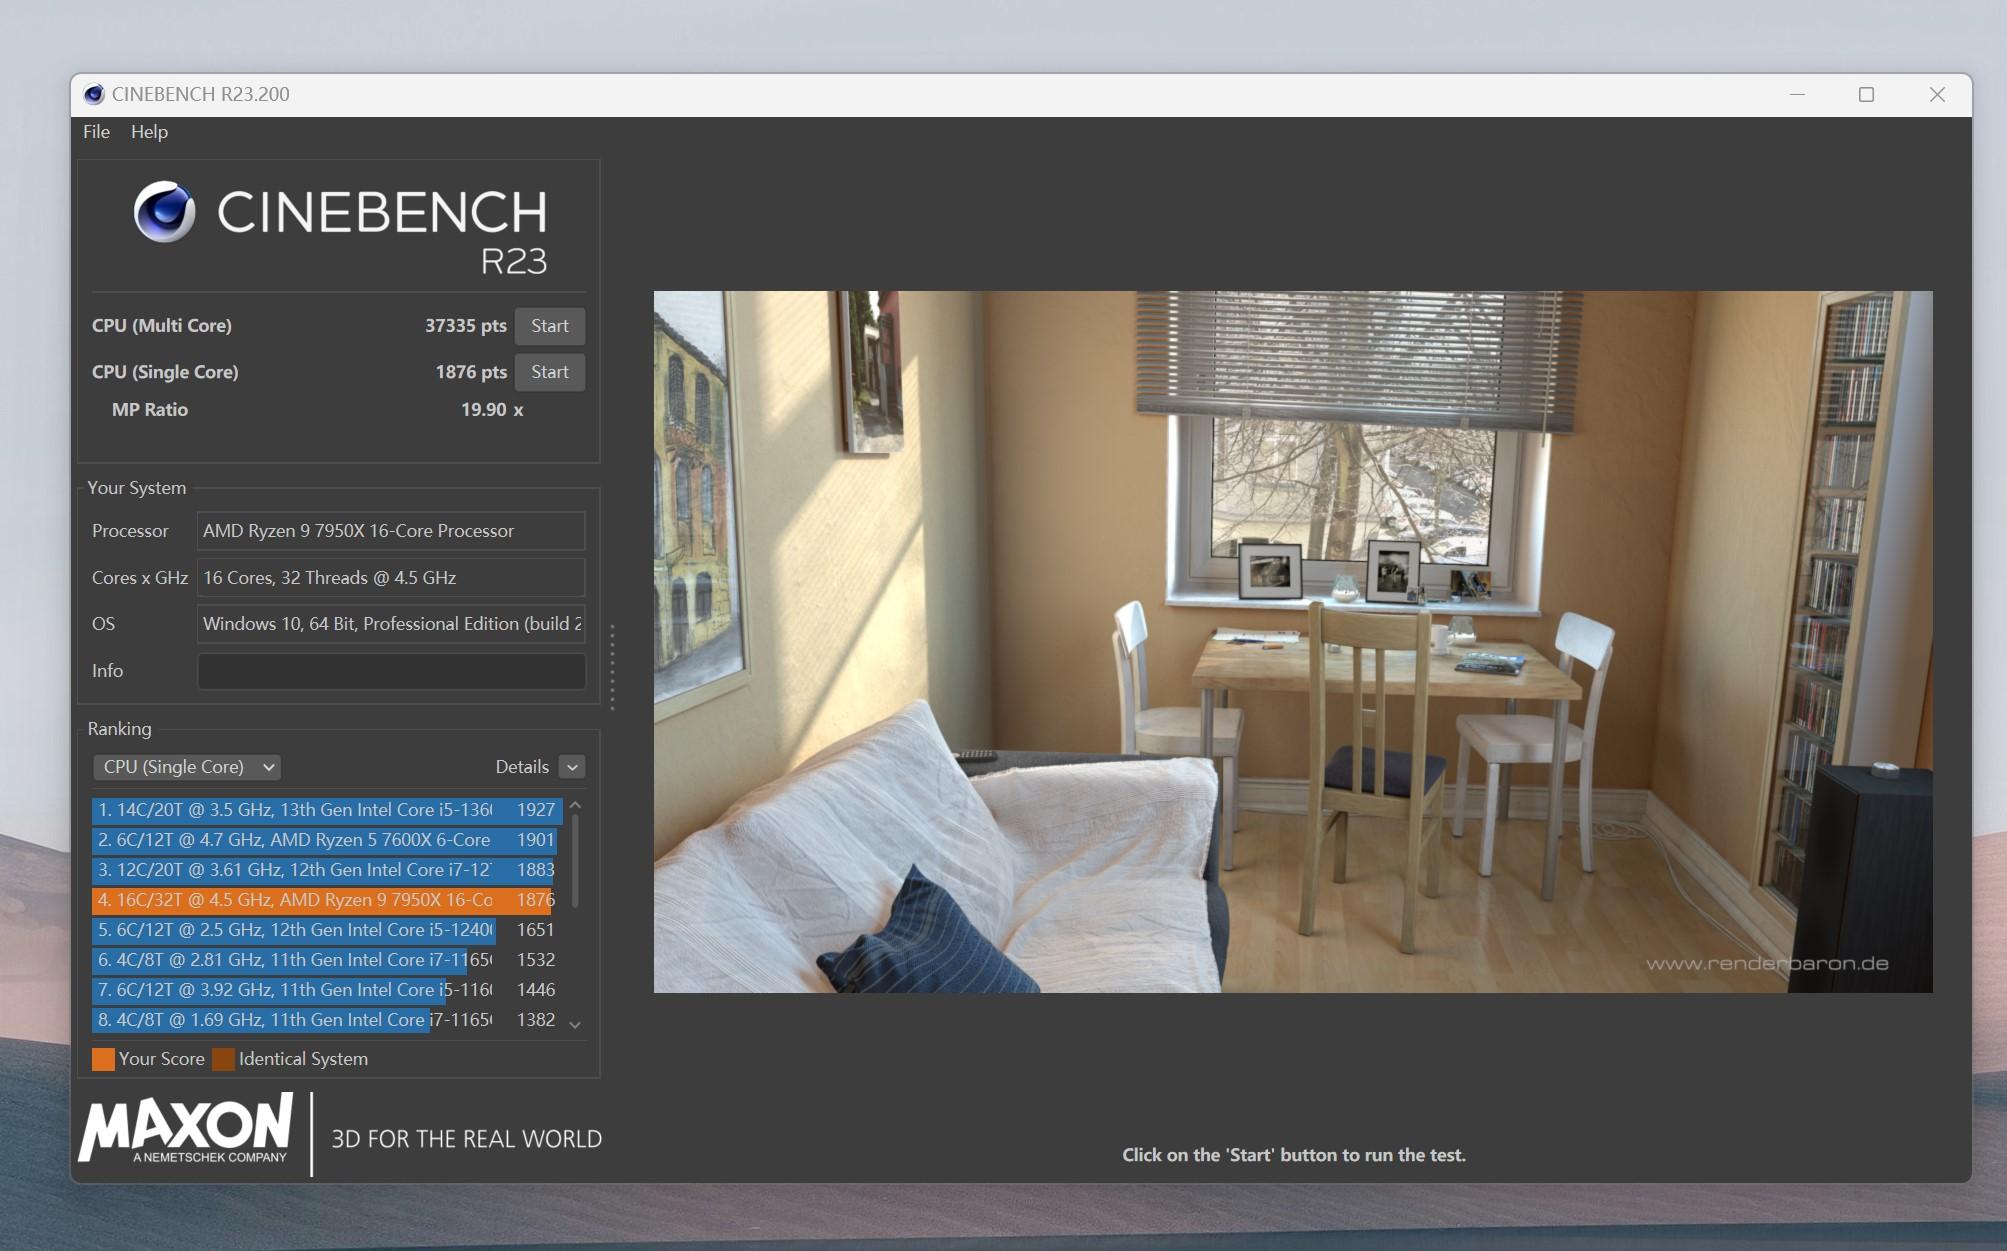
Task: Click the Cores x GHz field
Action: pos(391,578)
